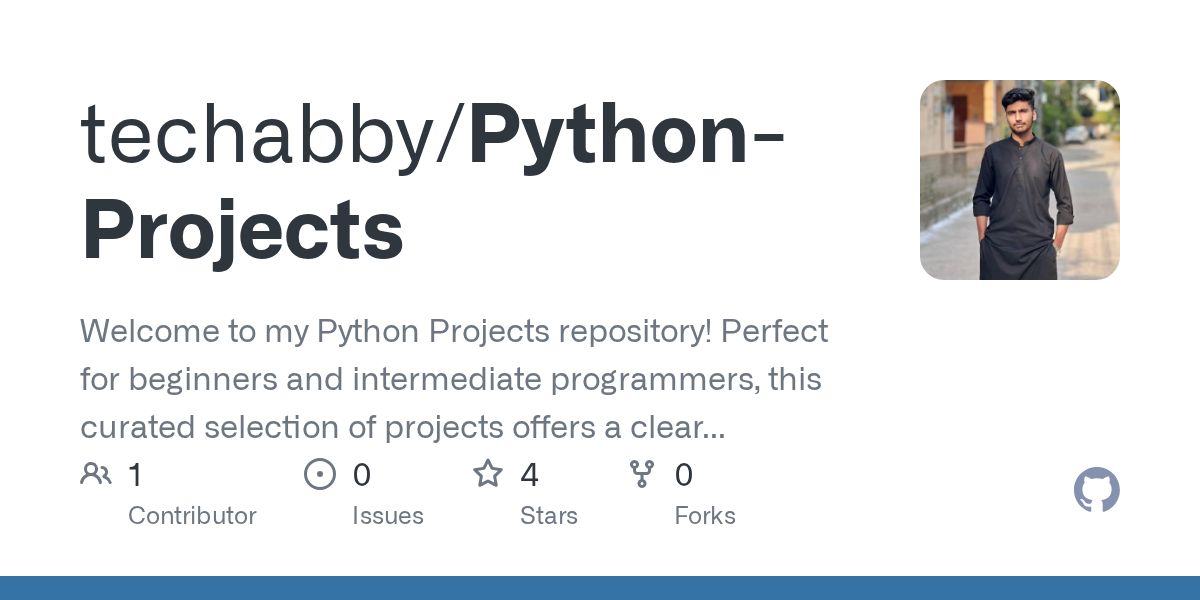Viewport: 1200px width, 600px height.
Task: Click the star count 4
Action: (529, 475)
